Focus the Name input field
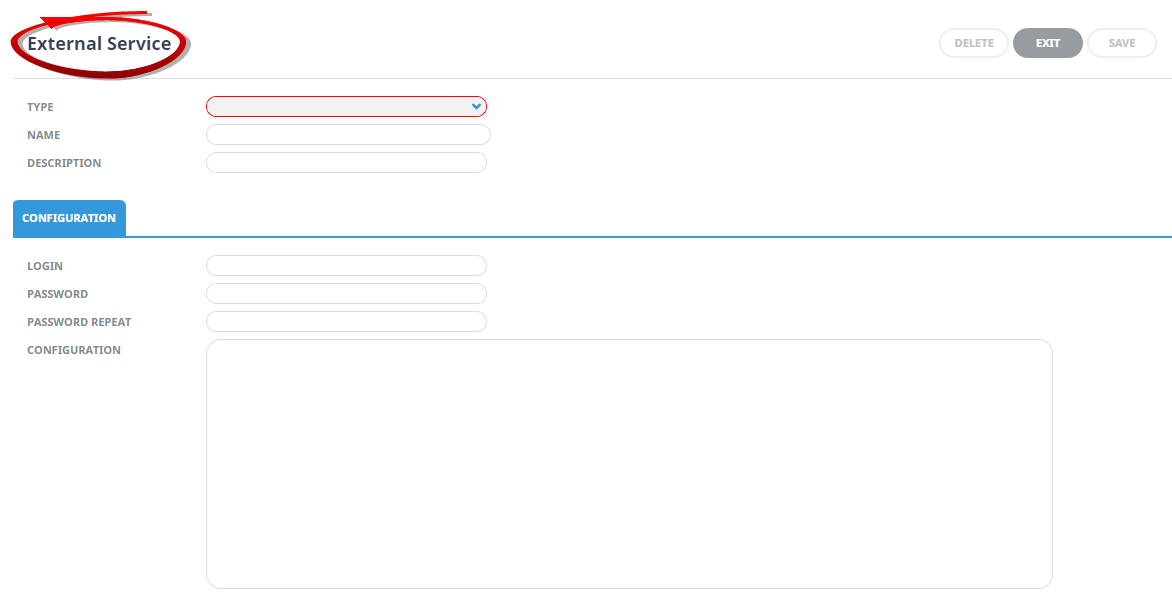This screenshot has width=1172, height=595. point(348,135)
